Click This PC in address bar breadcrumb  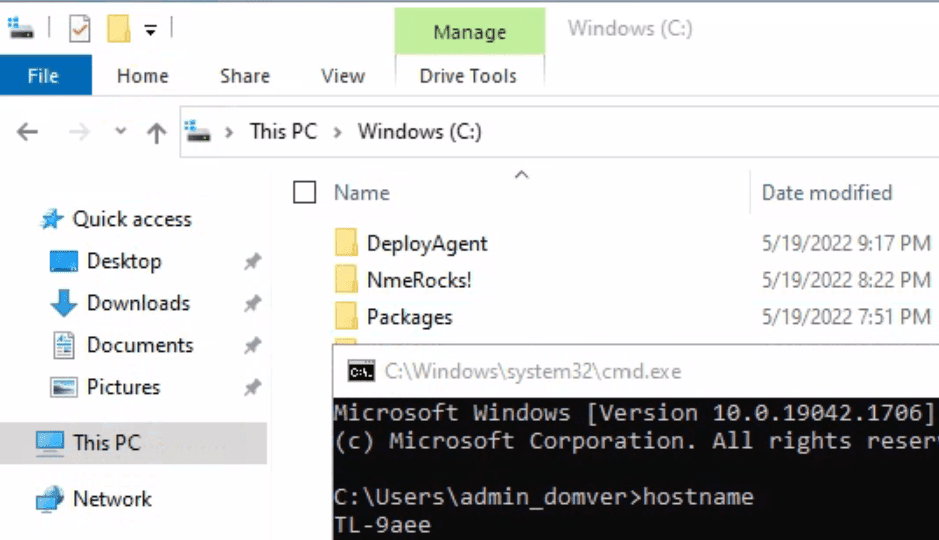tap(283, 132)
